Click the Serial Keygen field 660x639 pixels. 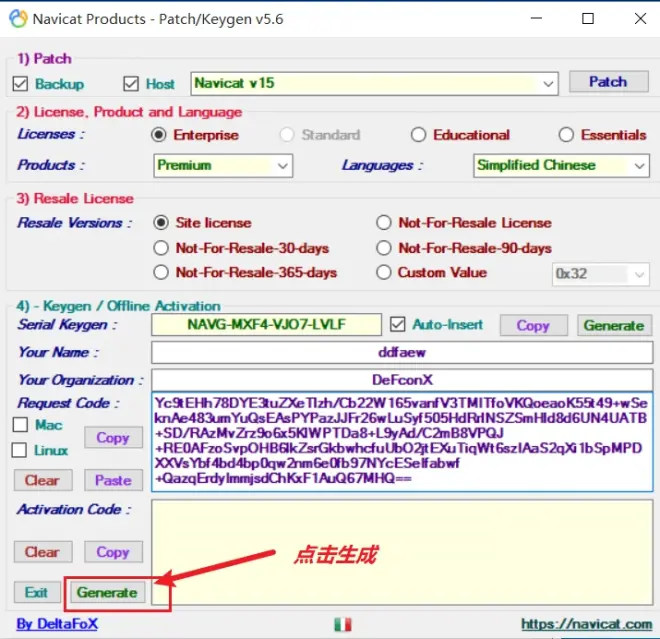[266, 324]
